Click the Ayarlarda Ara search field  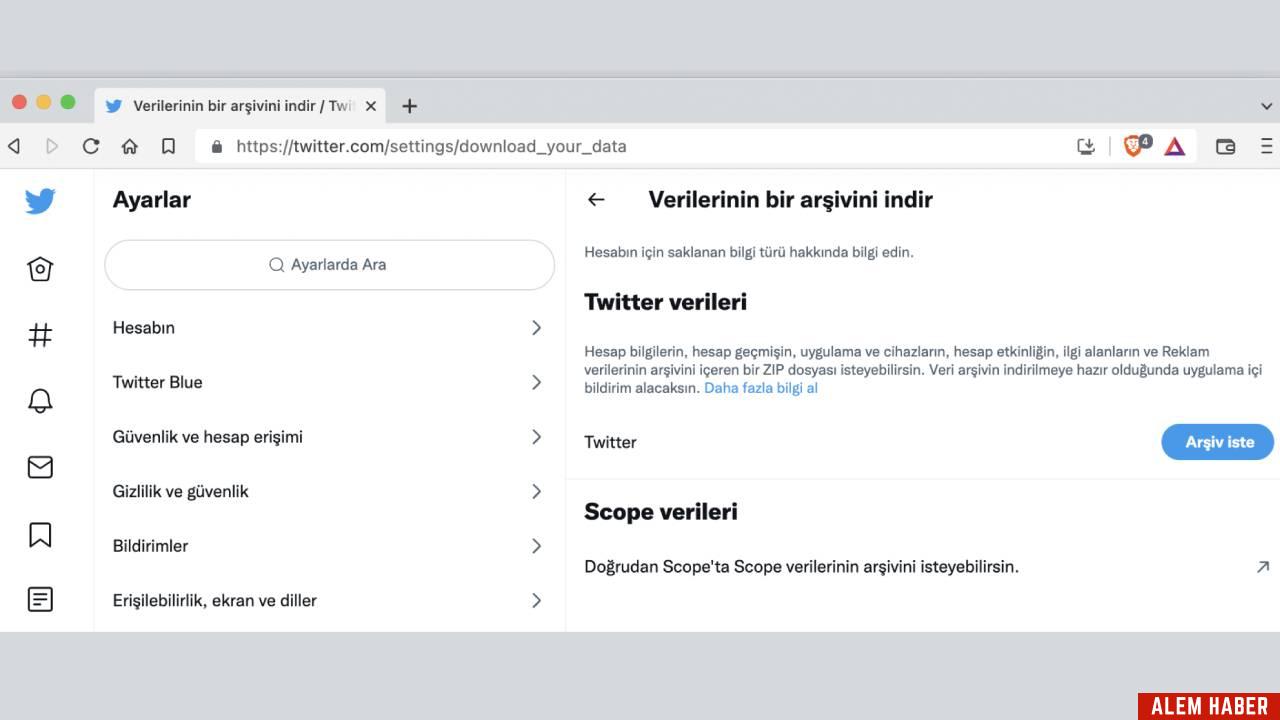[329, 265]
